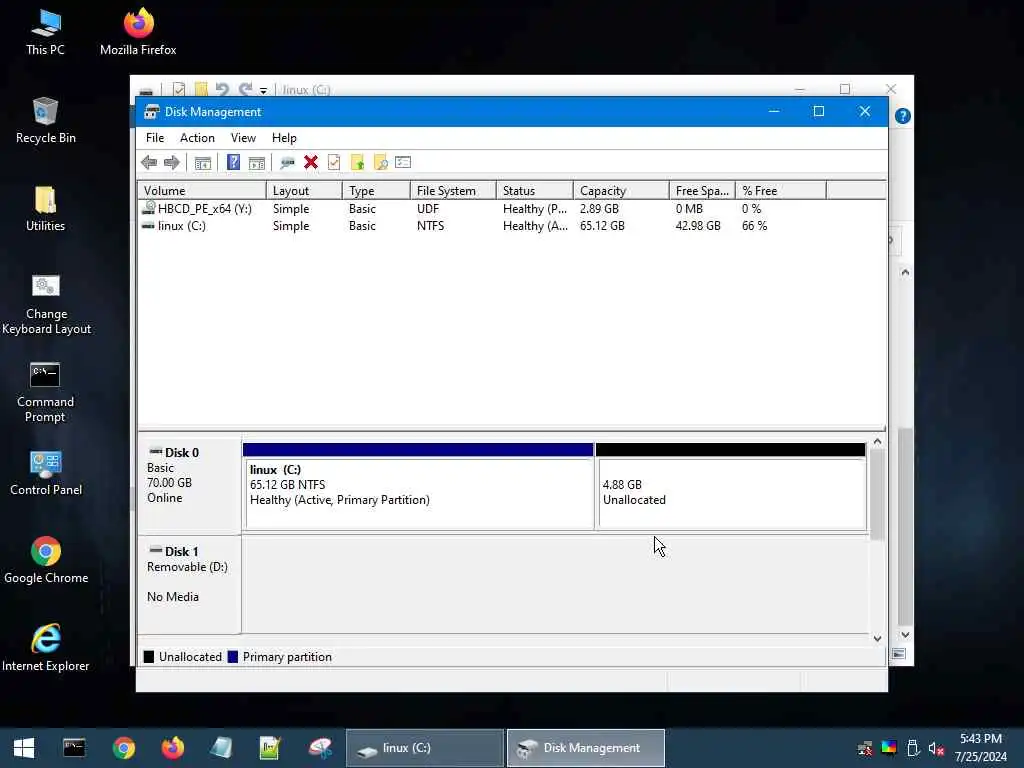Image resolution: width=1024 pixels, height=768 pixels.
Task: Sort by Status column header
Action: point(534,191)
